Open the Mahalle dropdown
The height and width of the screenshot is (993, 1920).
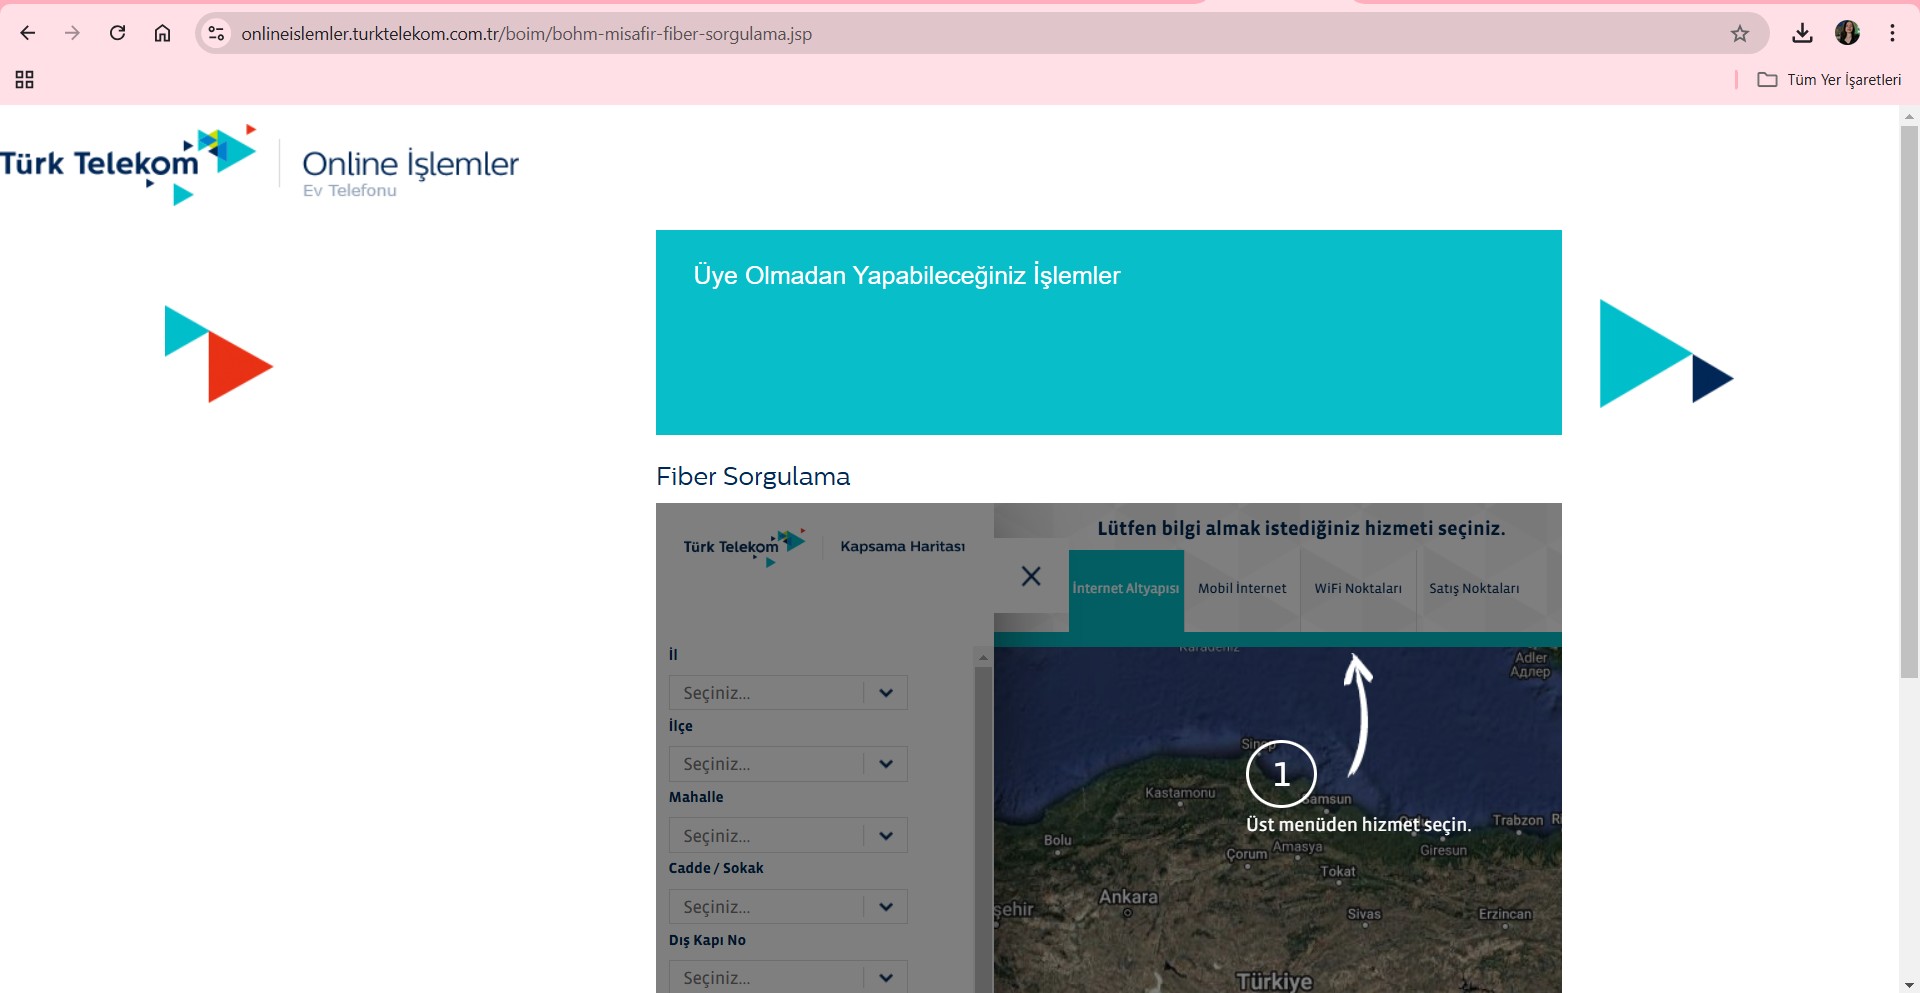[x=788, y=836]
